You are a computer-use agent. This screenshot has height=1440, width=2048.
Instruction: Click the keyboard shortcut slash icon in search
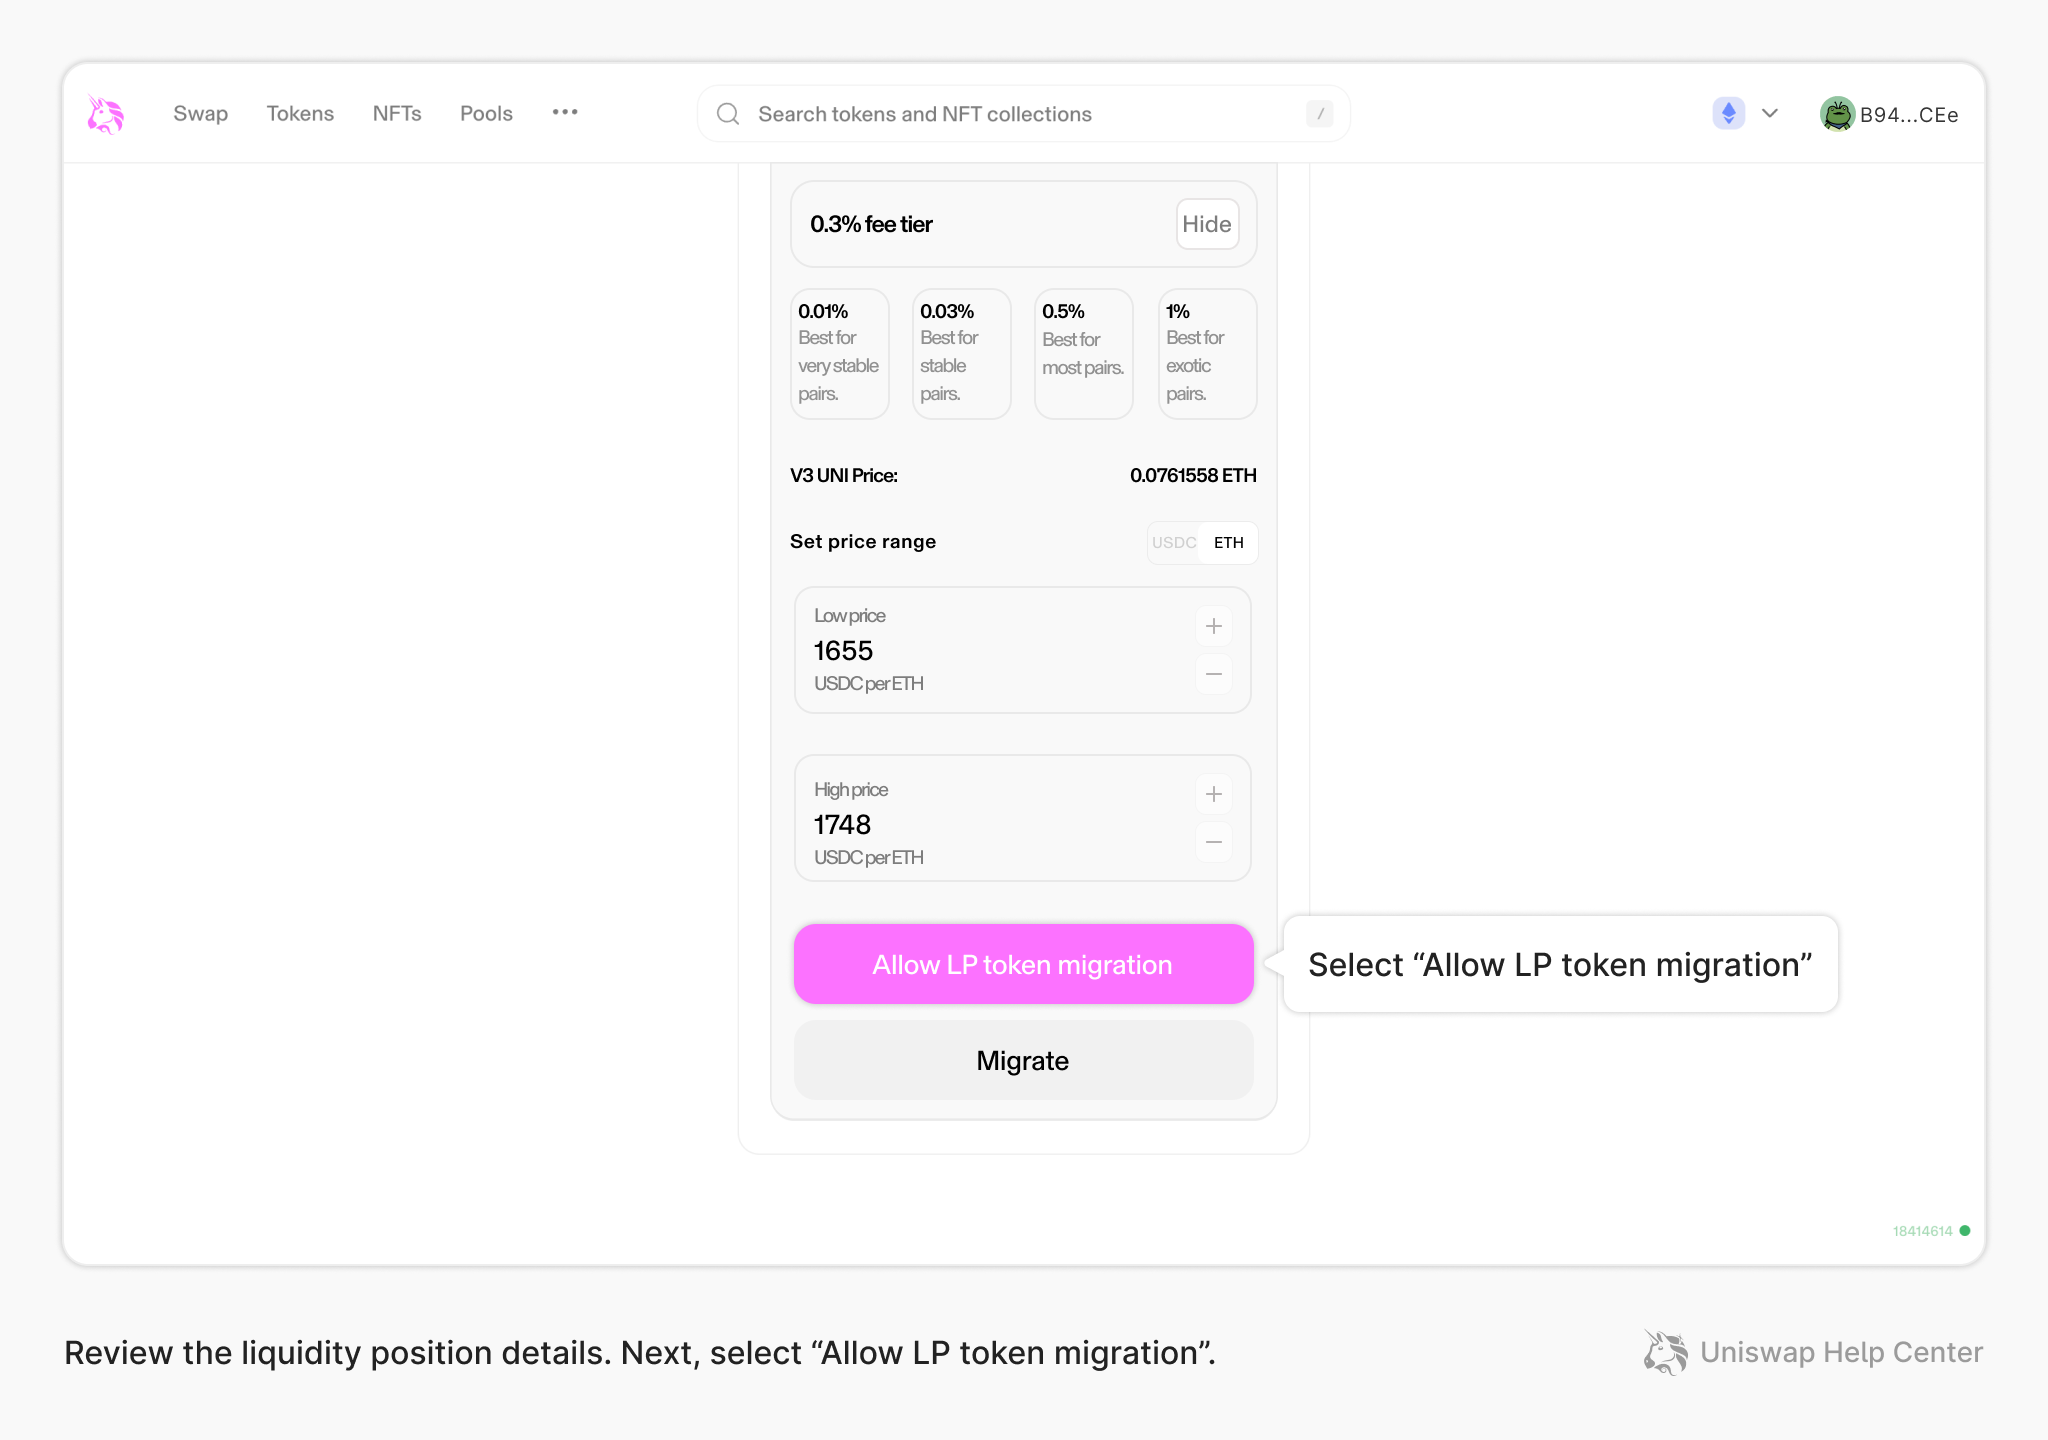1320,114
